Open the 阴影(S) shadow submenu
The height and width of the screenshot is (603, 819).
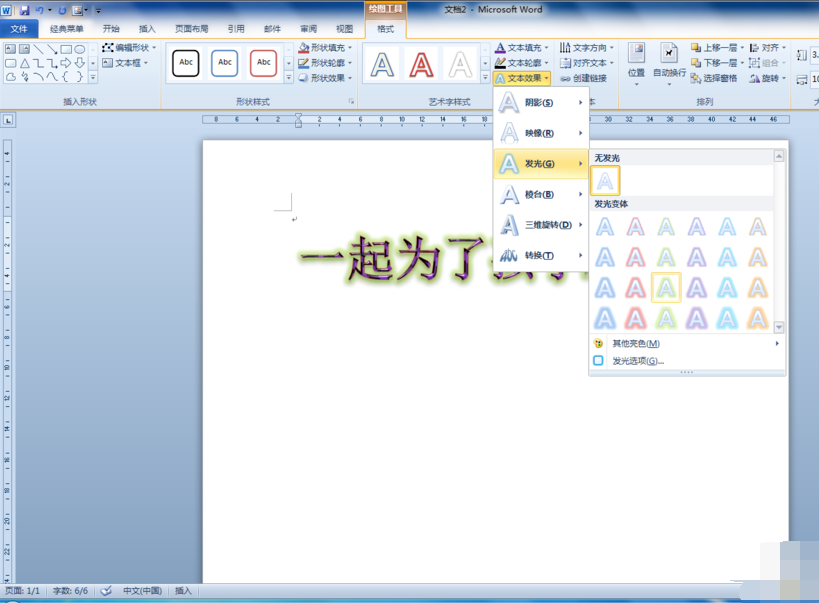541,102
